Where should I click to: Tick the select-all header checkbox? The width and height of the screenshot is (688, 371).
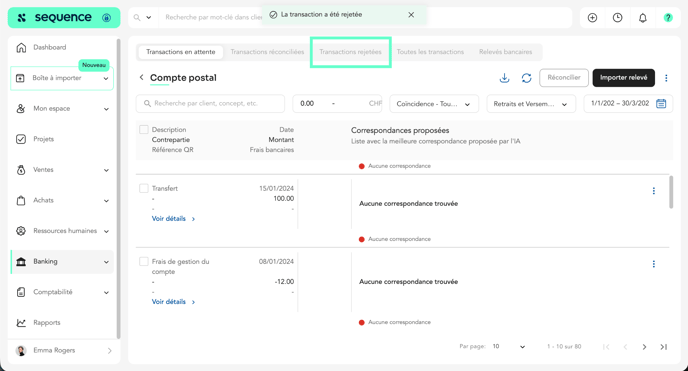143,129
